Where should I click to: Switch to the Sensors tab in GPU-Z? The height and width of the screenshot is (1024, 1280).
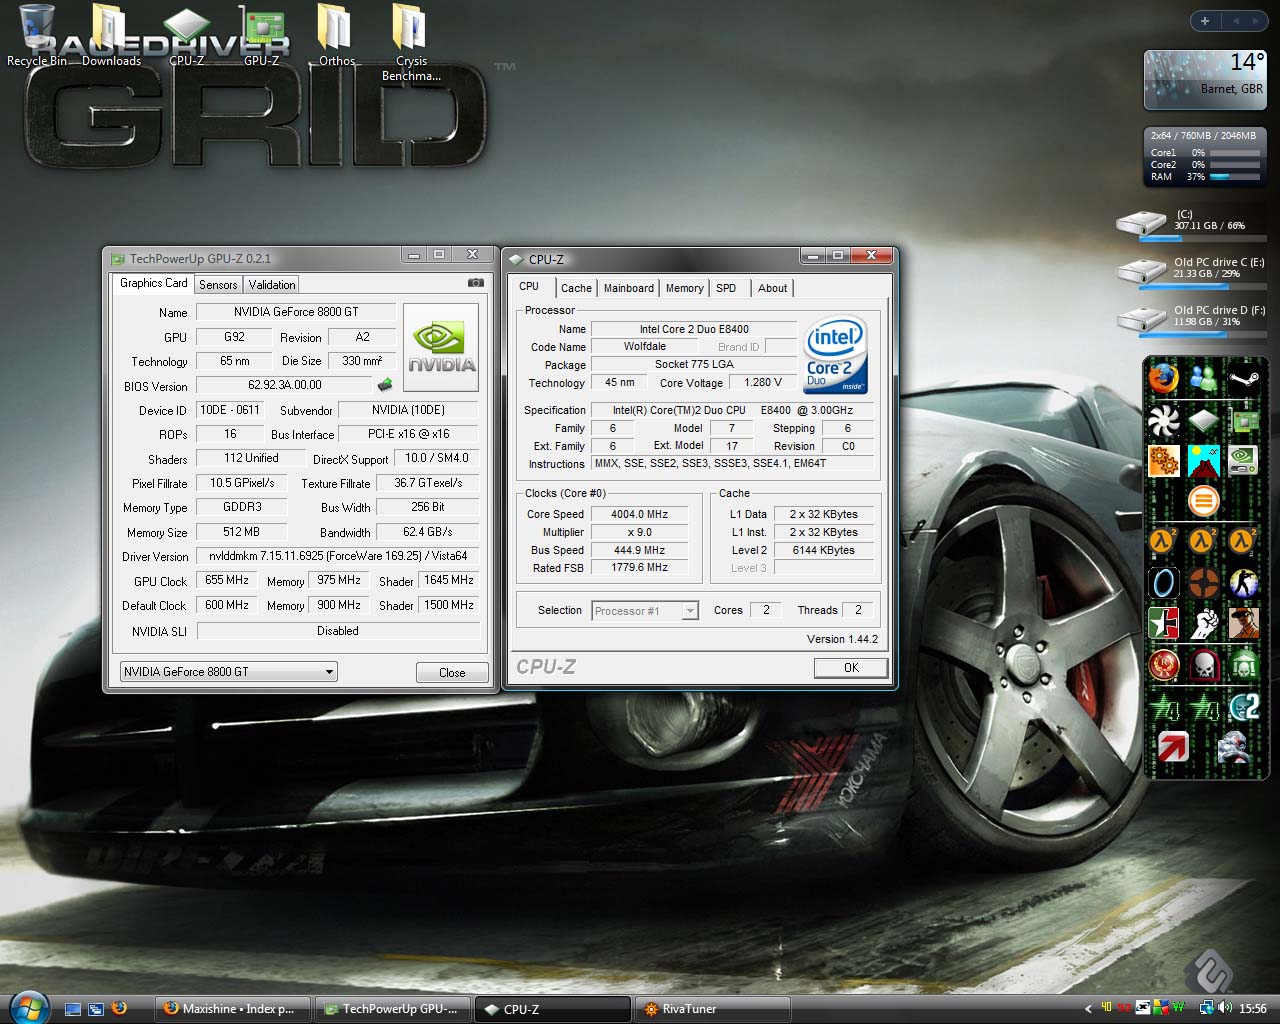point(218,285)
